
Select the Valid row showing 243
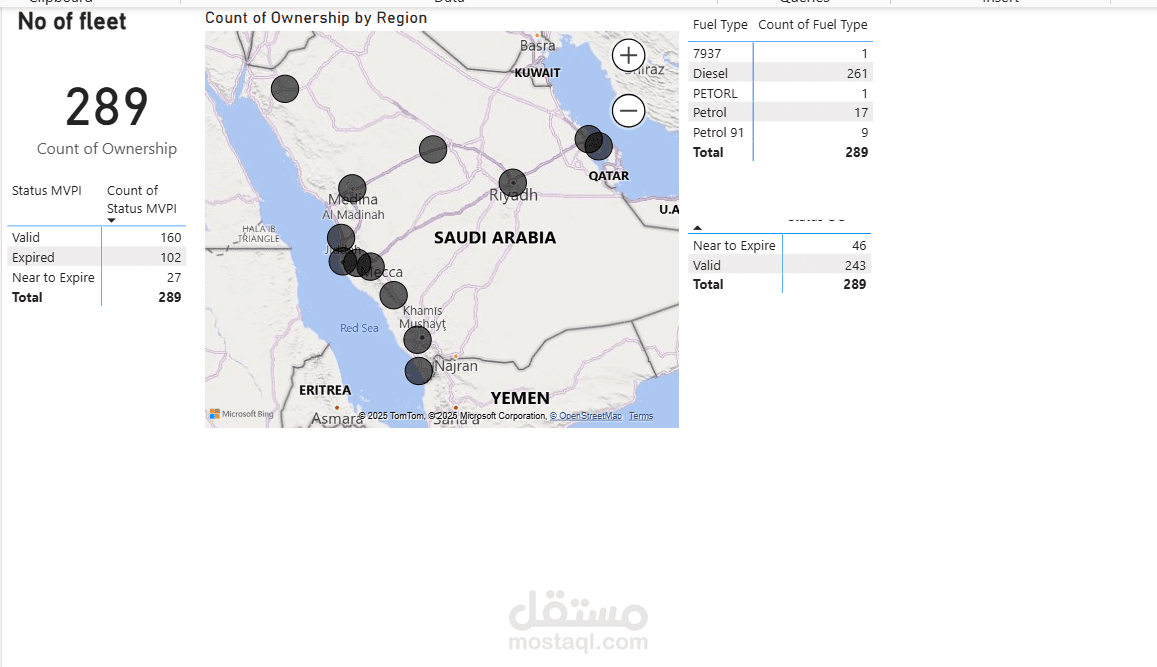coord(779,265)
